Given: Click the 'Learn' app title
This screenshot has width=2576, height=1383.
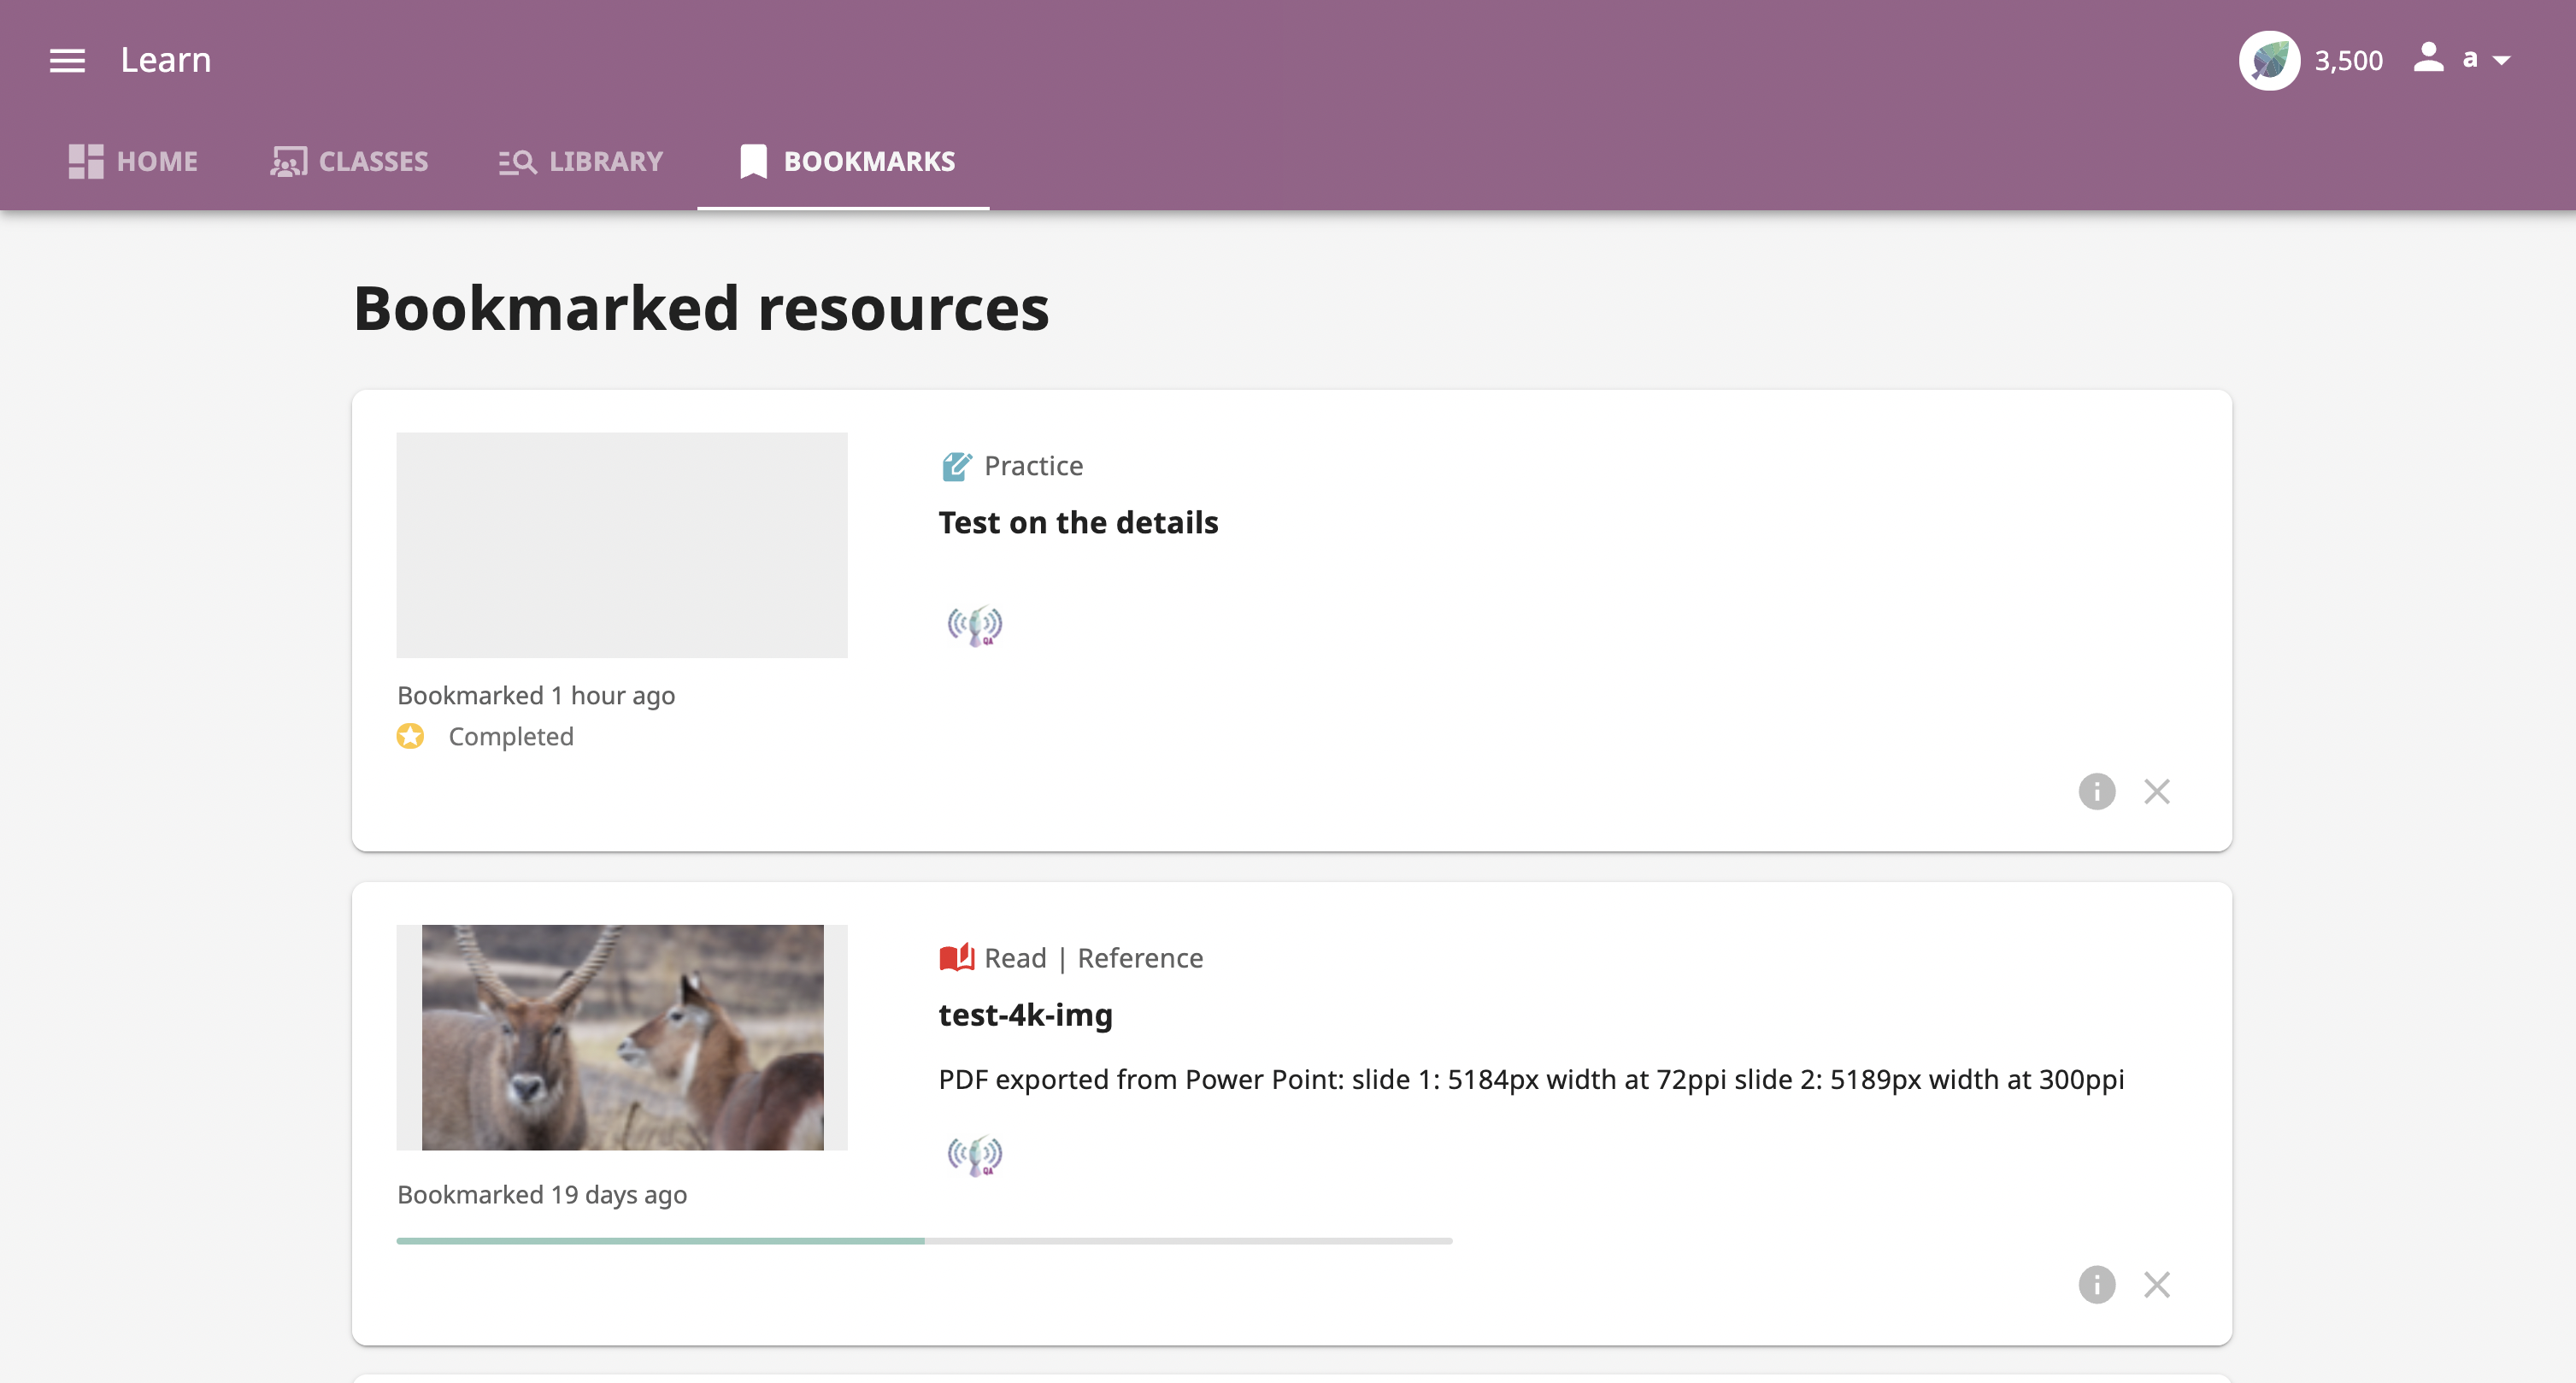Looking at the screenshot, I should (x=166, y=60).
